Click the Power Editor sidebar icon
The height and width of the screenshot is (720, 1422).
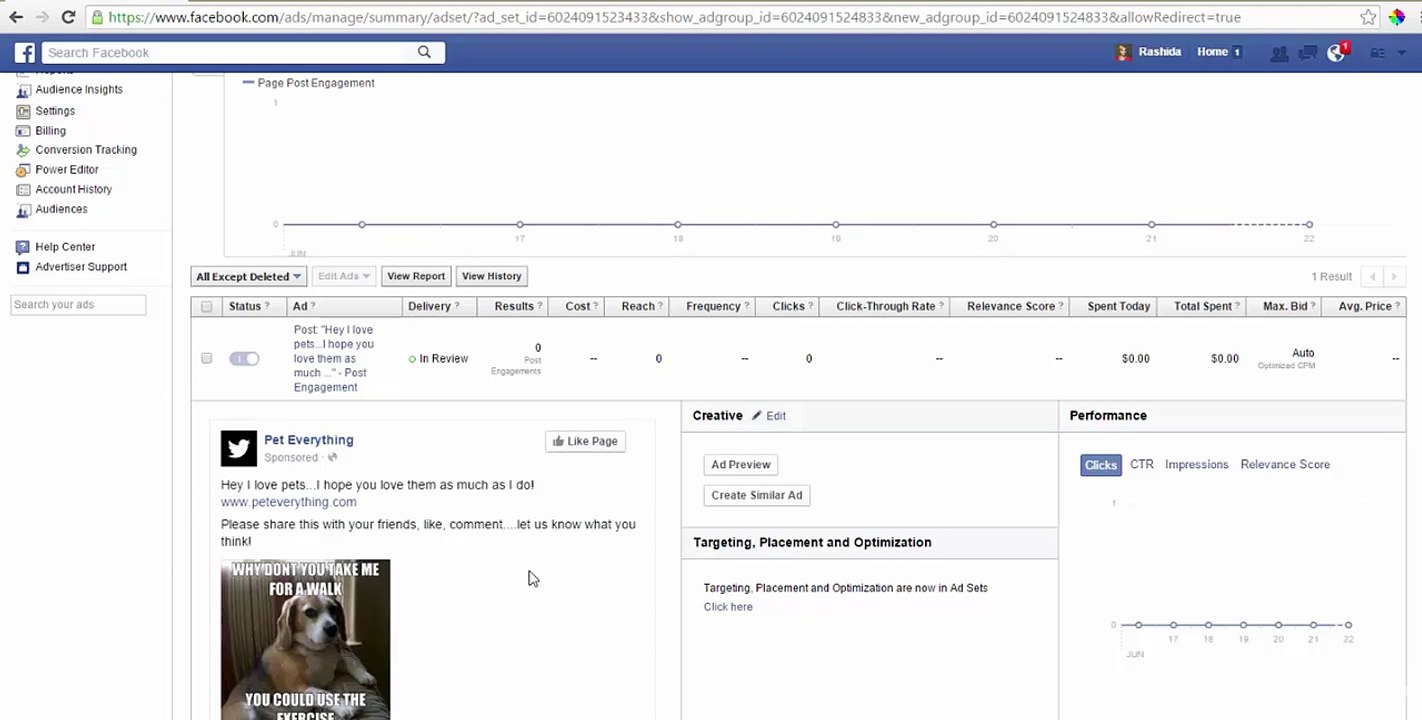click(23, 170)
